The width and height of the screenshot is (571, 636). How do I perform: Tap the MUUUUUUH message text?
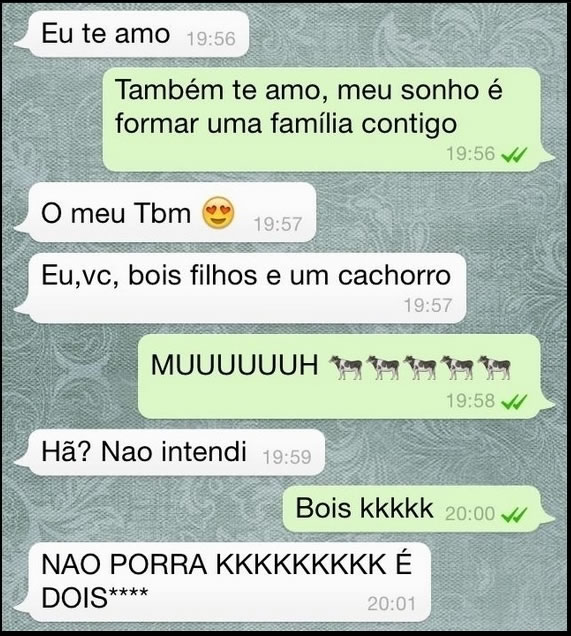(234, 365)
